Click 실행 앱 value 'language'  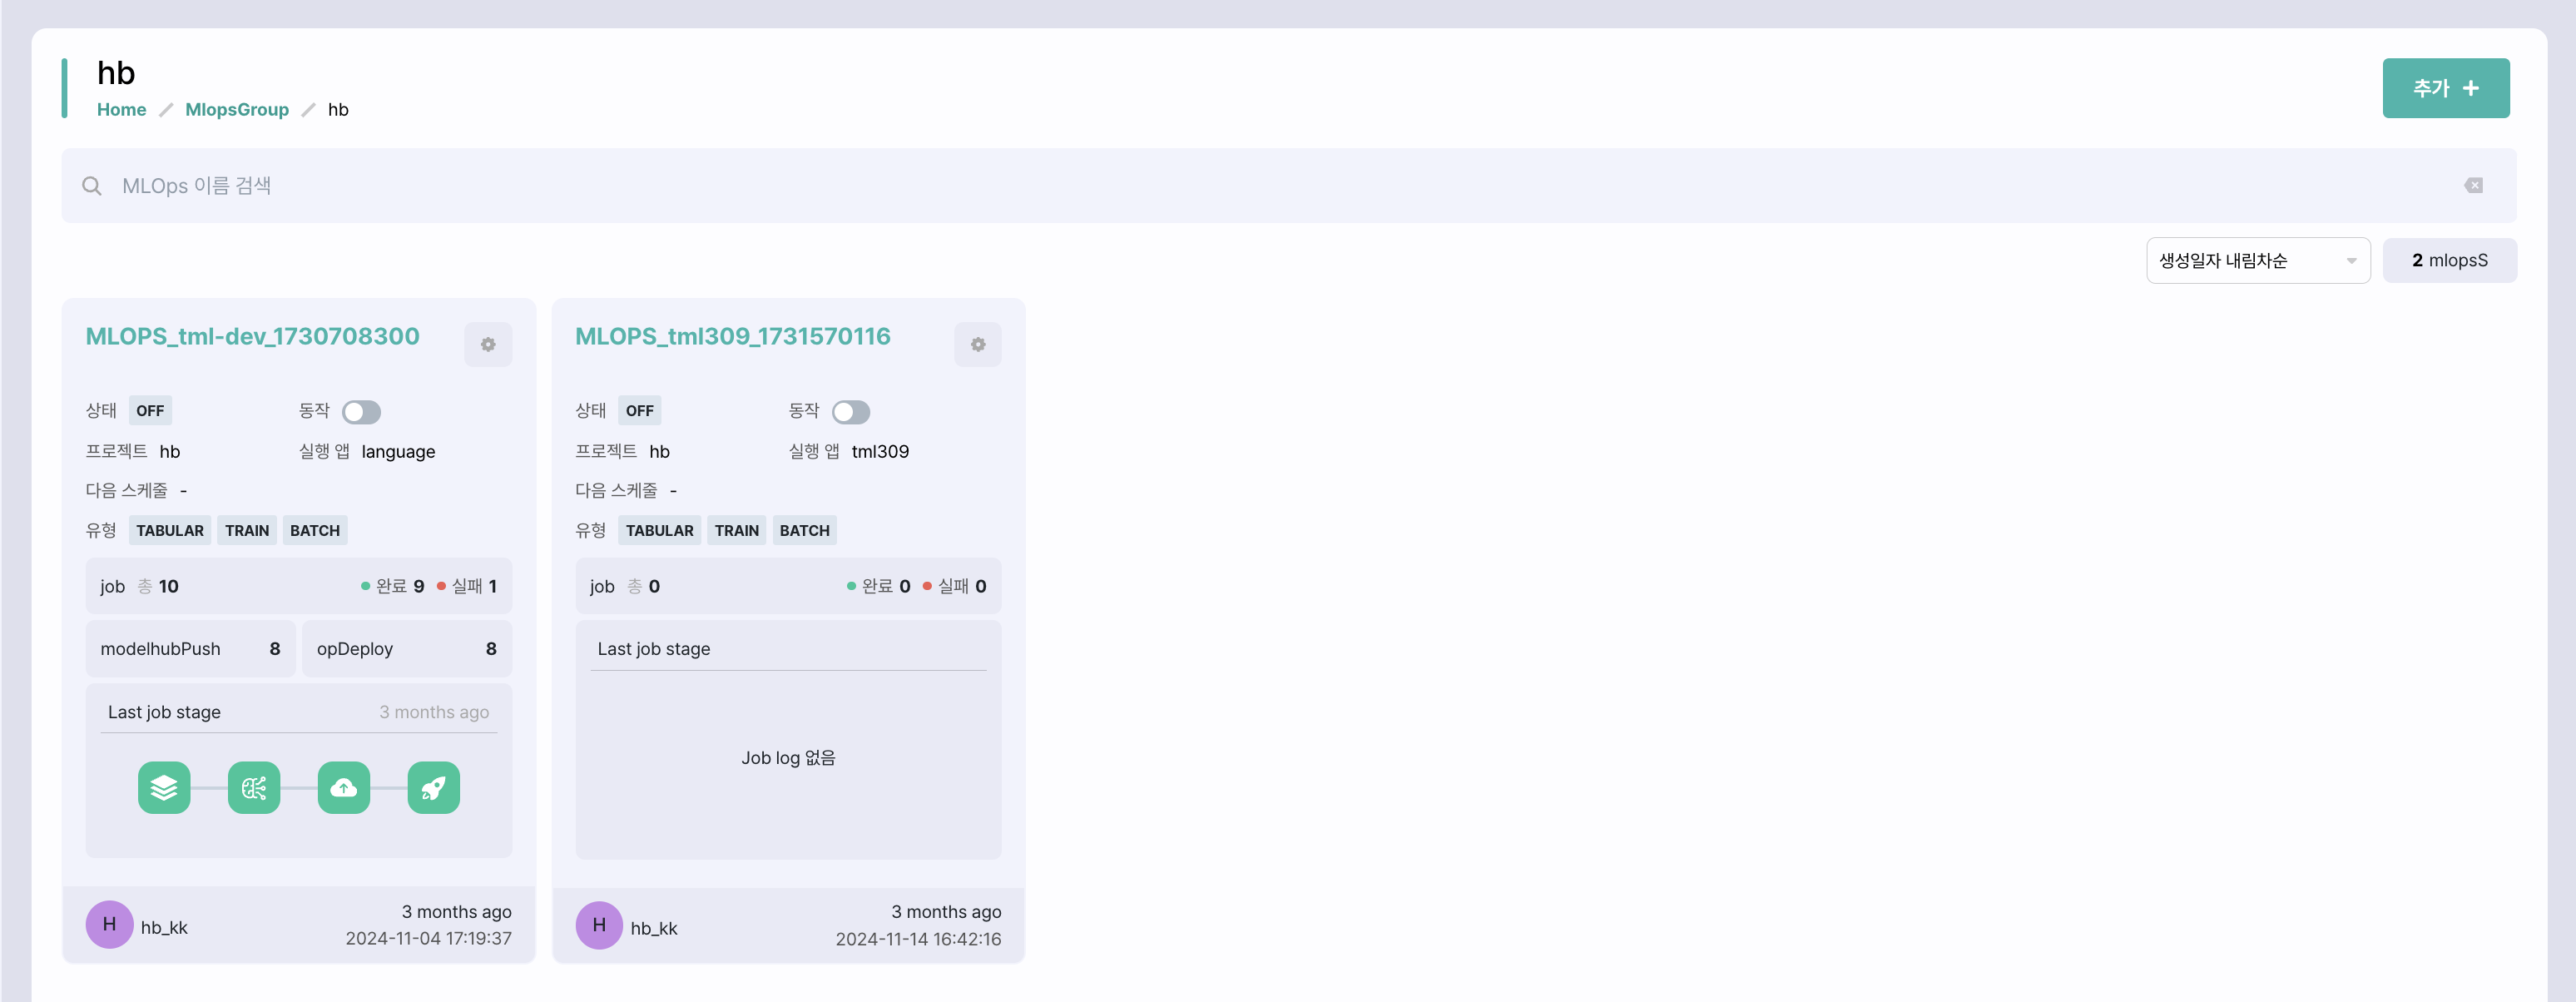pos(398,452)
